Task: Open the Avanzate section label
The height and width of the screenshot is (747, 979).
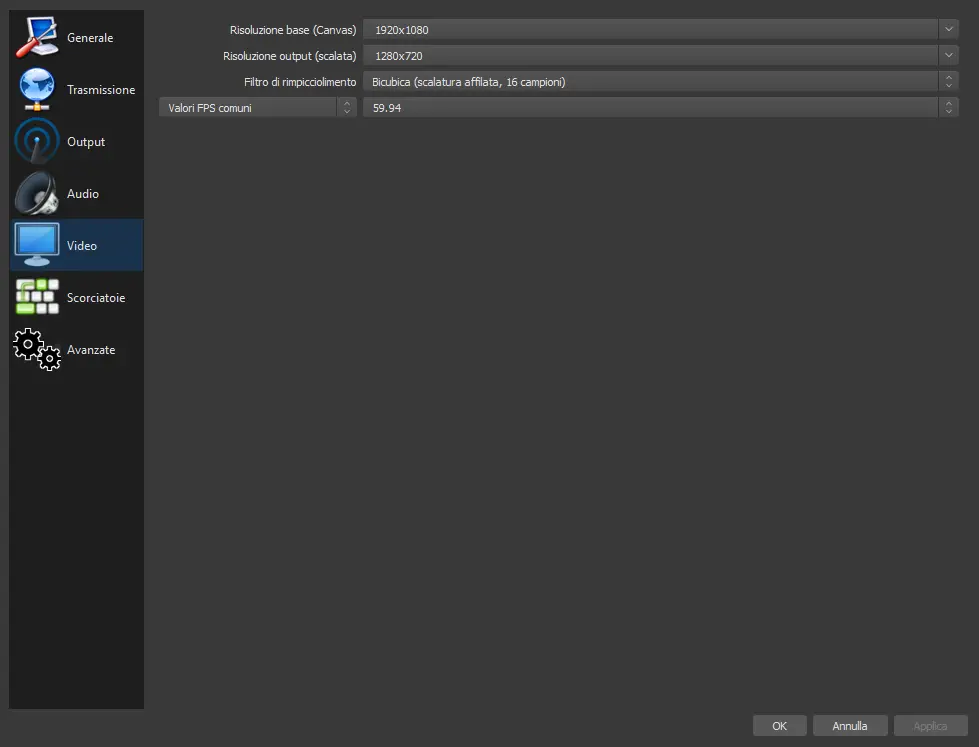Action: (91, 350)
